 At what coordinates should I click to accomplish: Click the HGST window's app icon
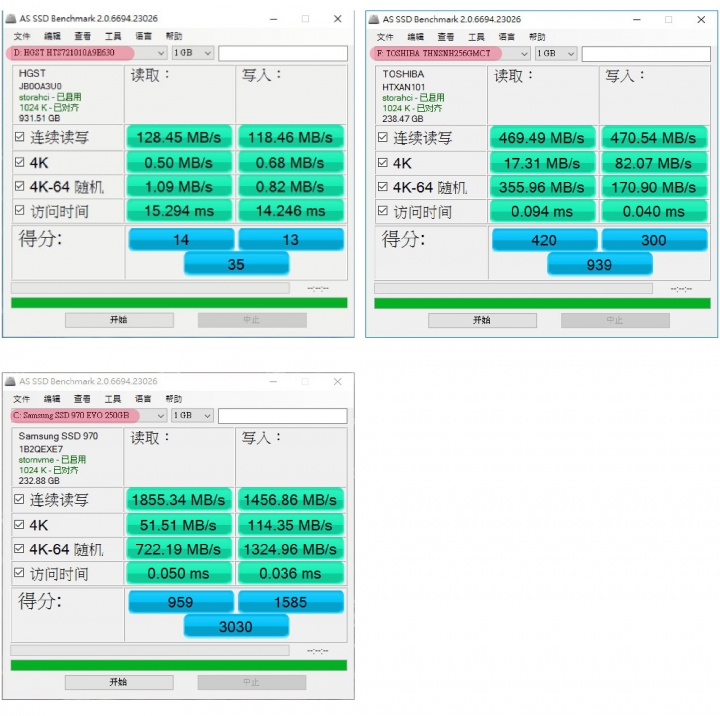11,18
